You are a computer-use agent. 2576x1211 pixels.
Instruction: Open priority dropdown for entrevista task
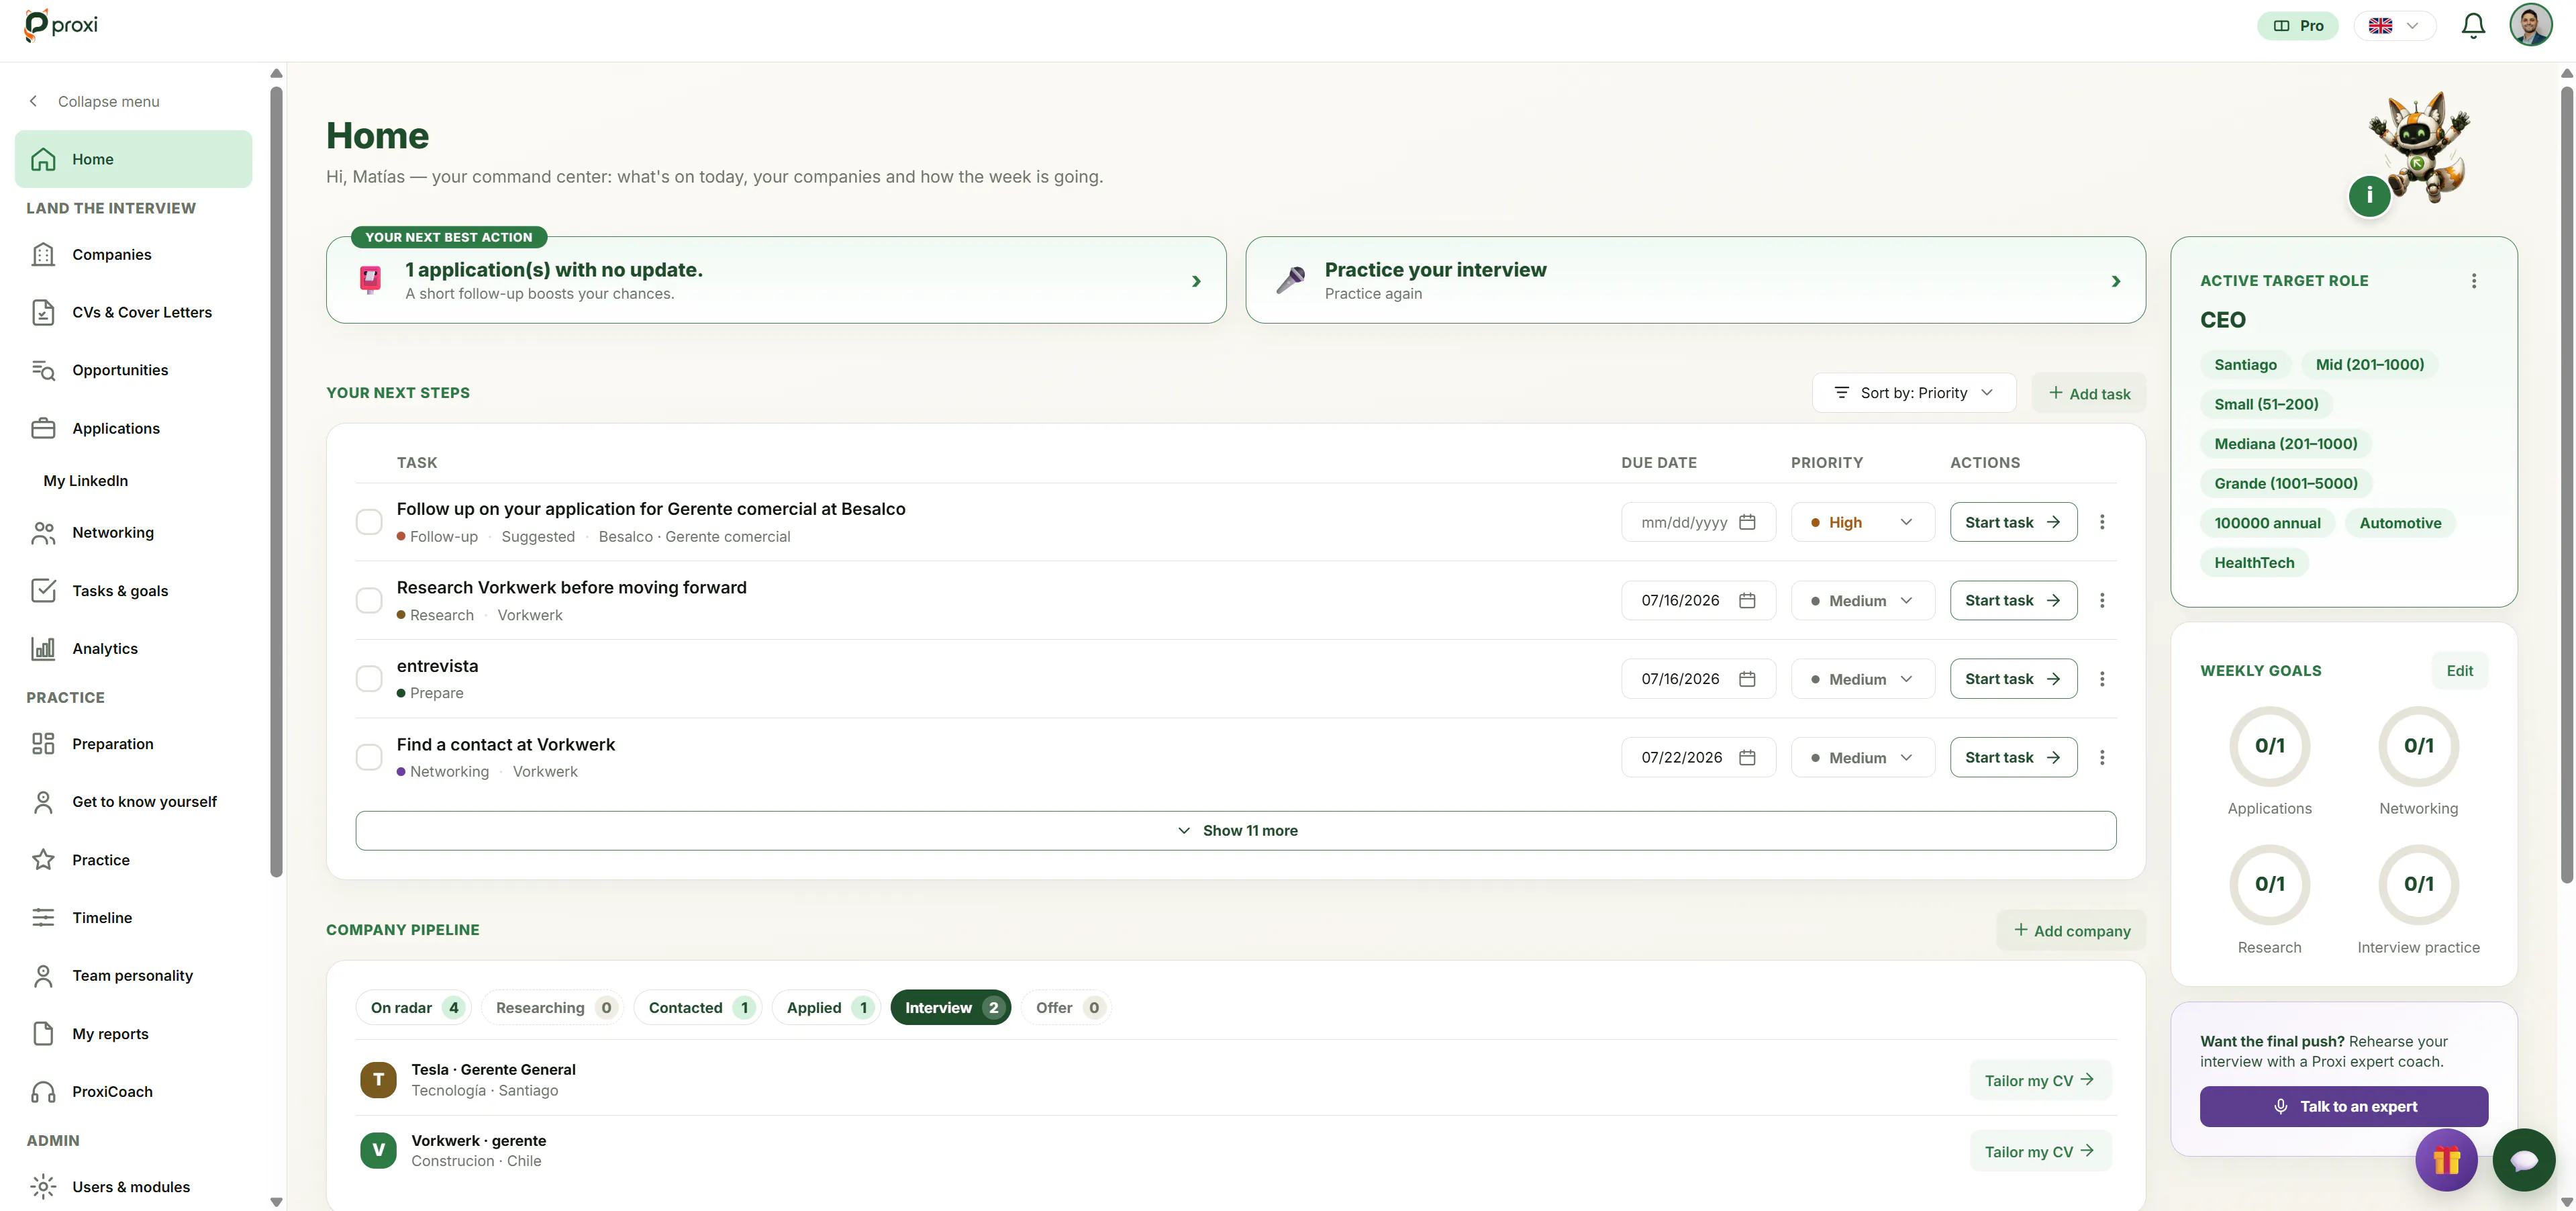(x=1862, y=679)
